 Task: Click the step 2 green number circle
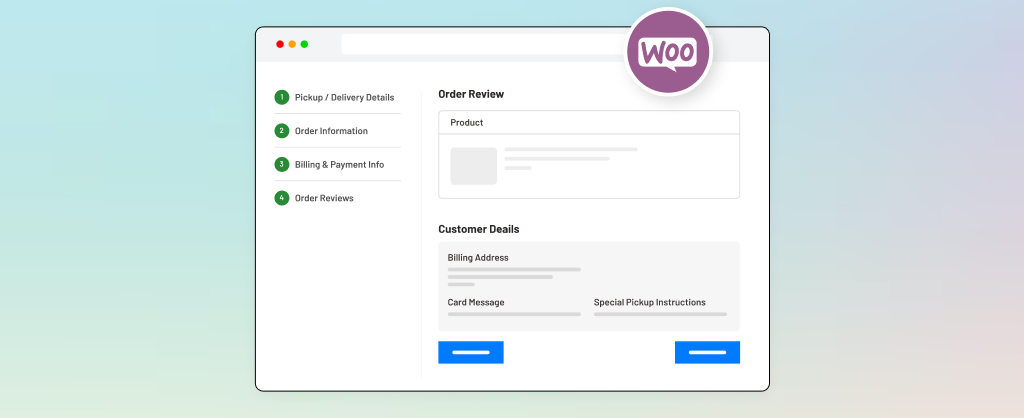pos(282,131)
